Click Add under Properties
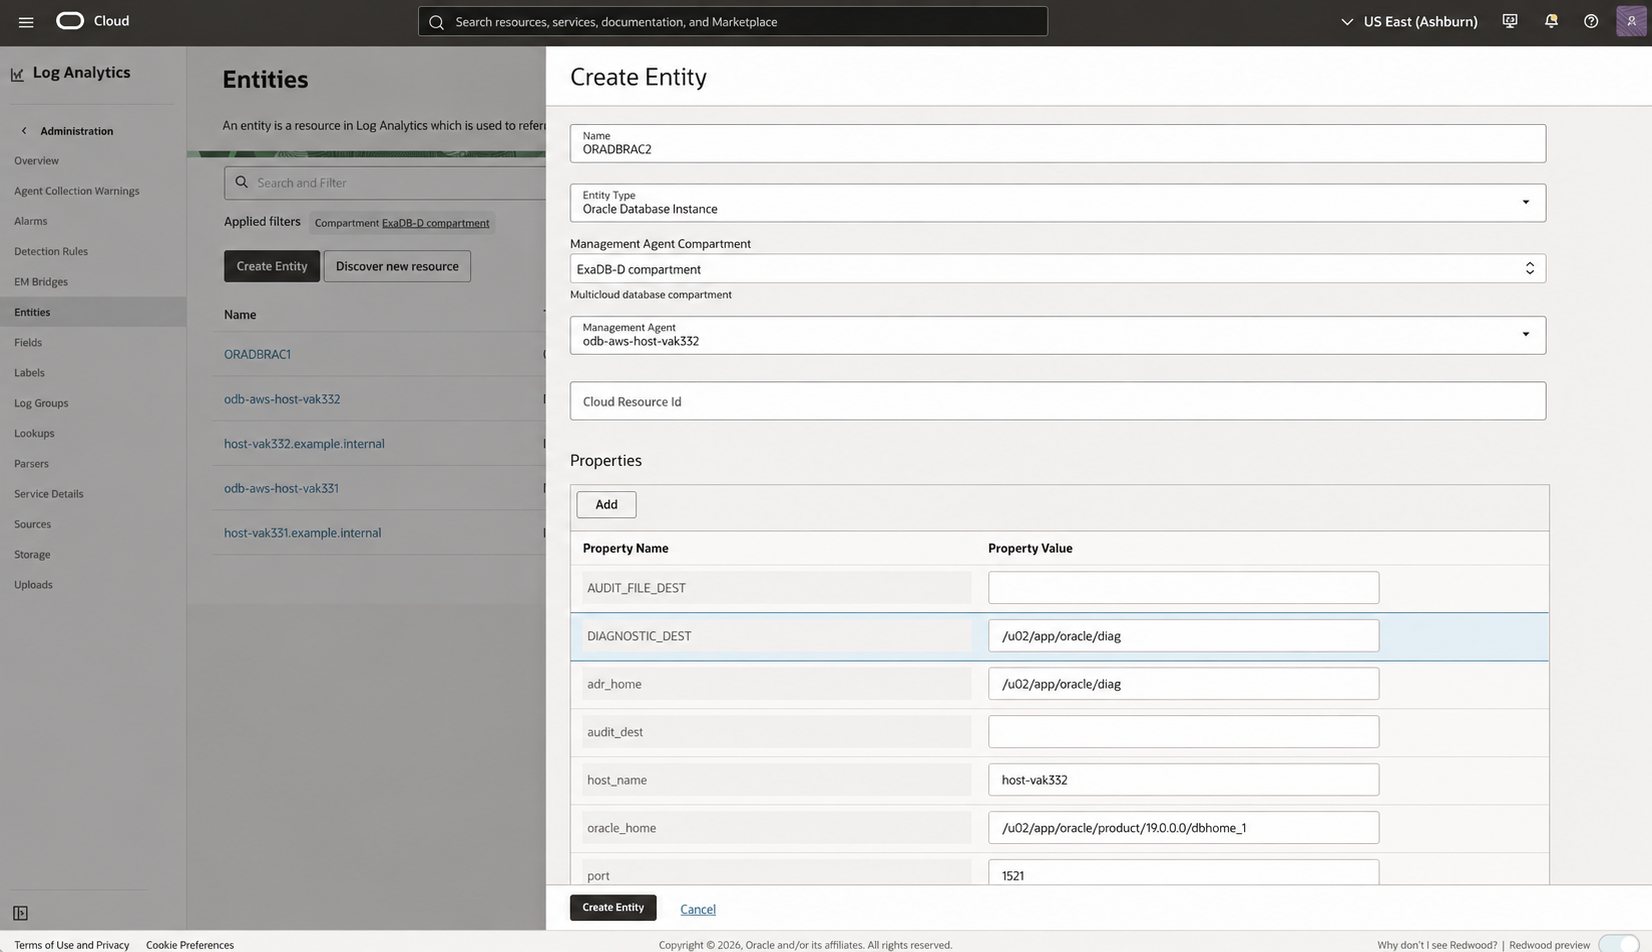 tap(606, 505)
